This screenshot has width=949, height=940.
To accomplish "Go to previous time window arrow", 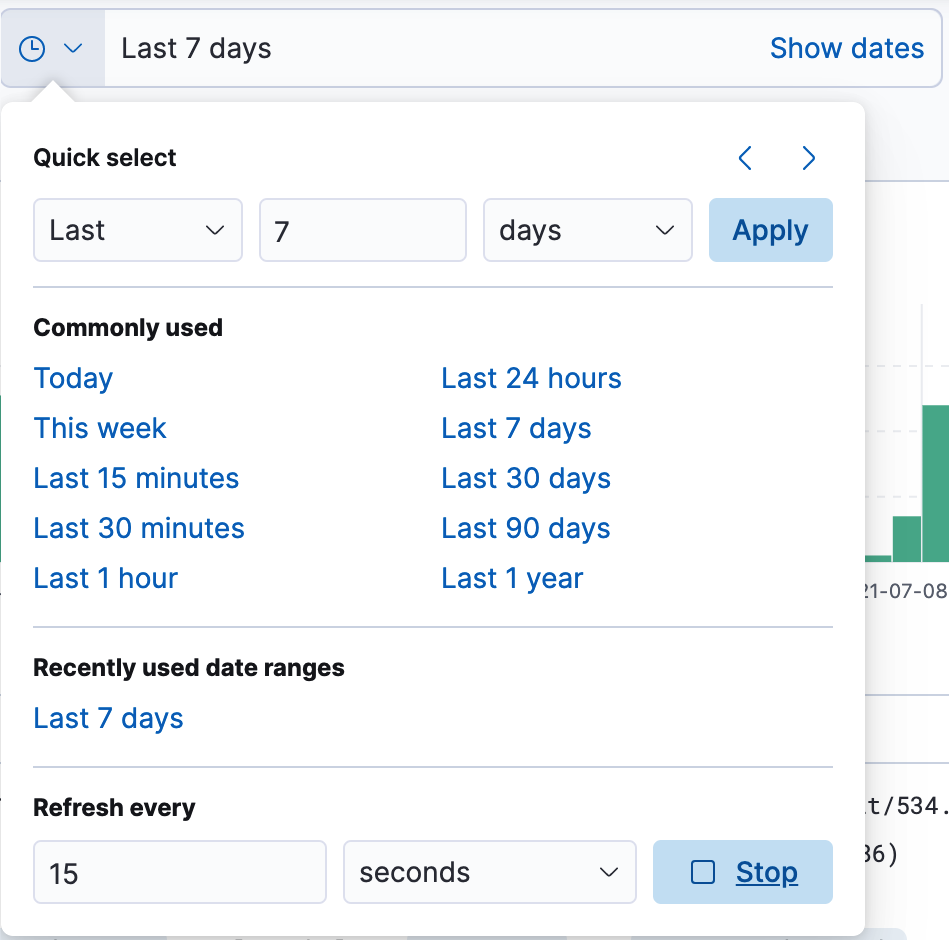I will (745, 158).
